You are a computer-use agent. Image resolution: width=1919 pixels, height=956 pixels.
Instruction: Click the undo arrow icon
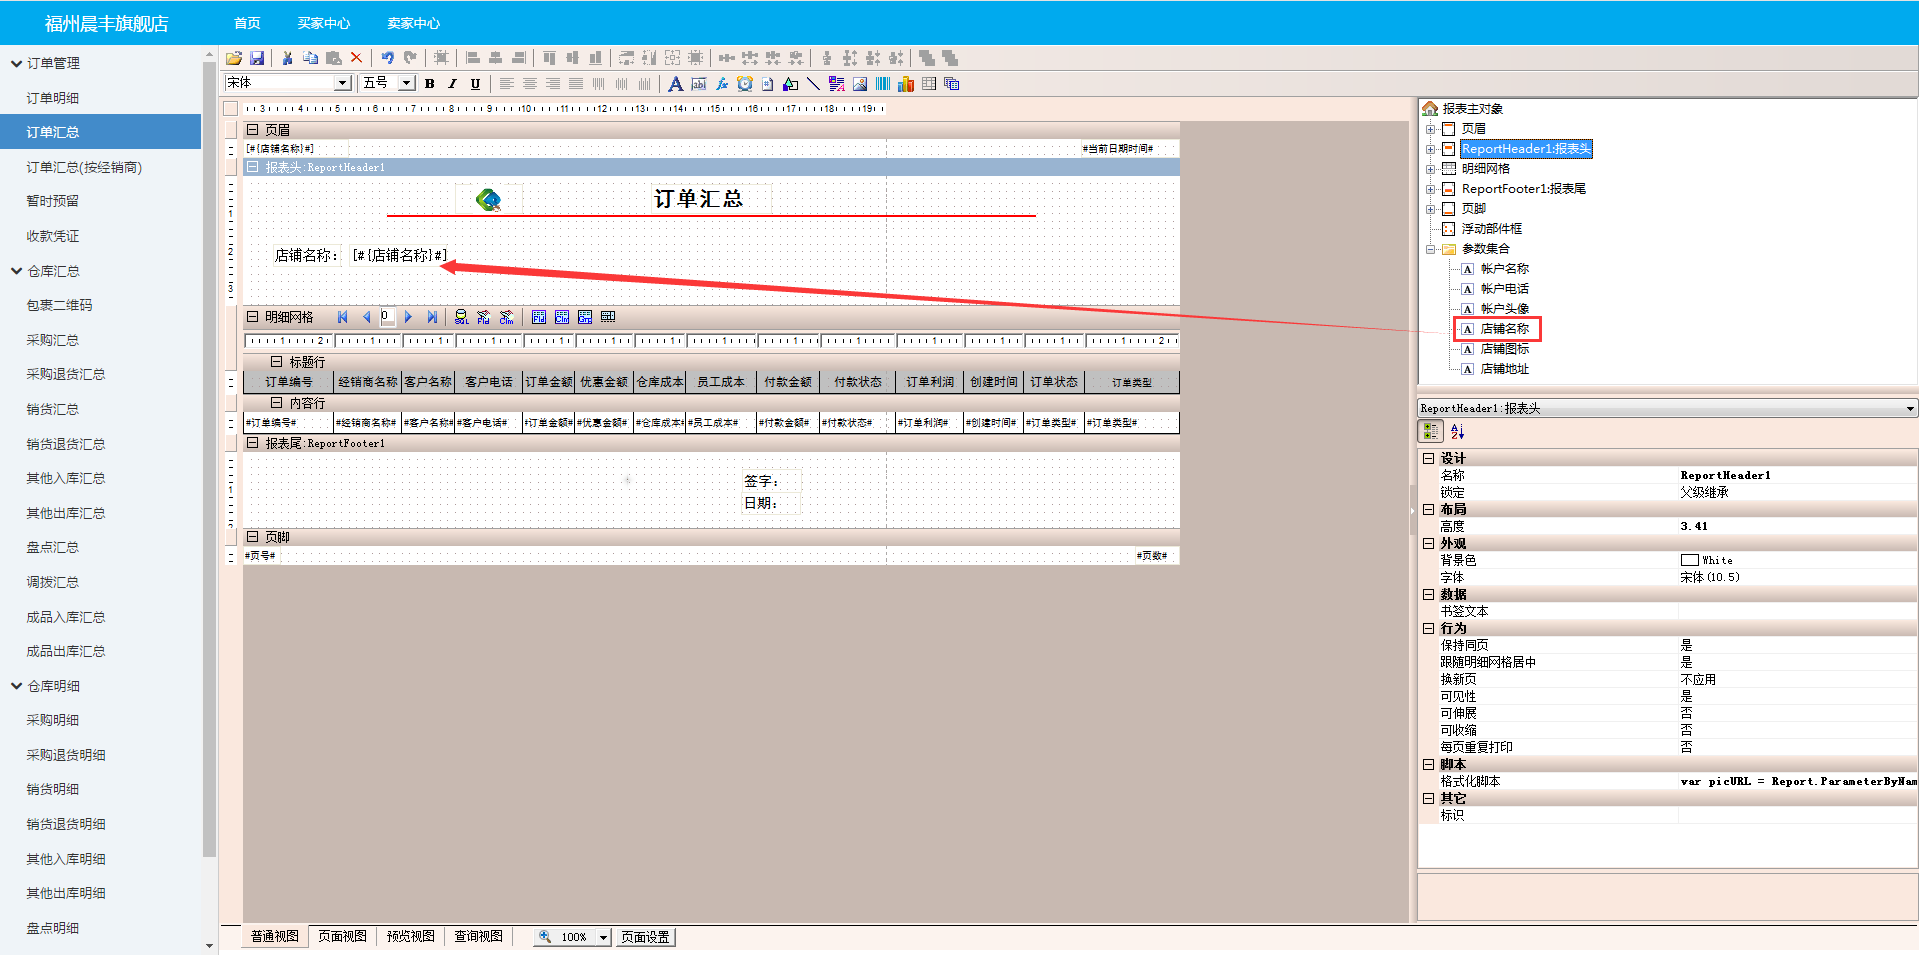(x=387, y=58)
